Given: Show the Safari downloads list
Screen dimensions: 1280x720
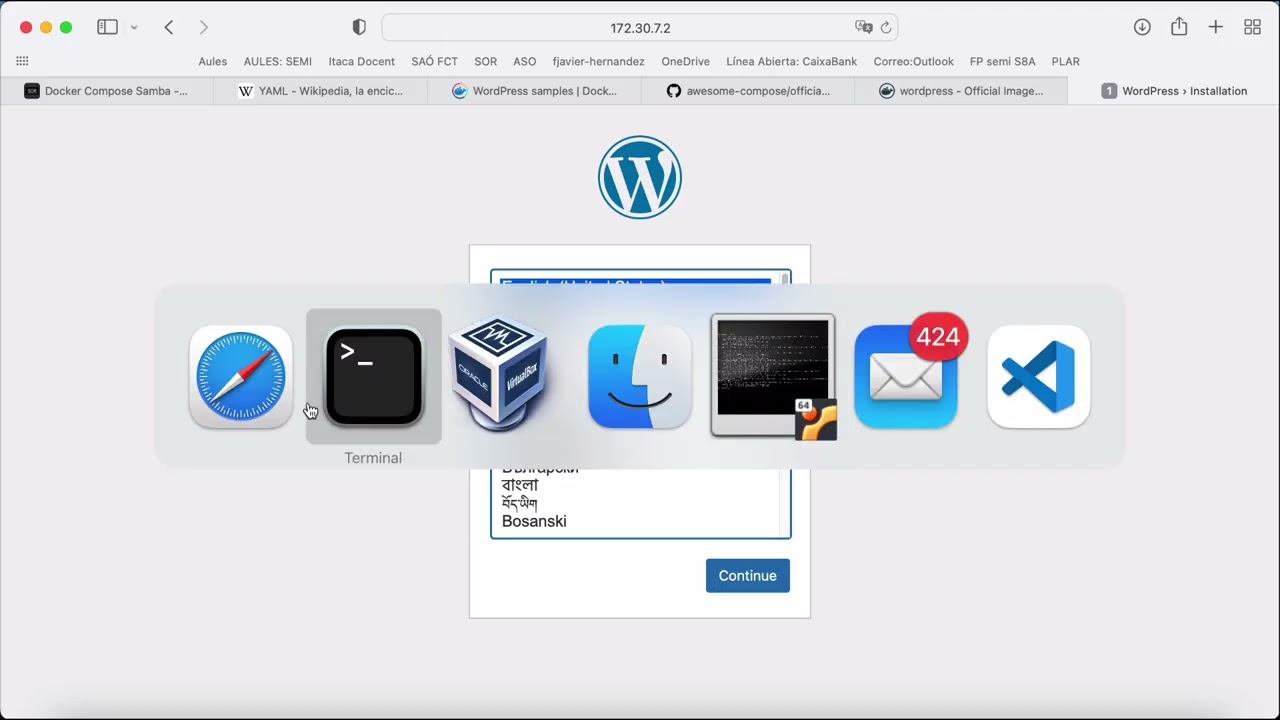Looking at the screenshot, I should (x=1142, y=27).
